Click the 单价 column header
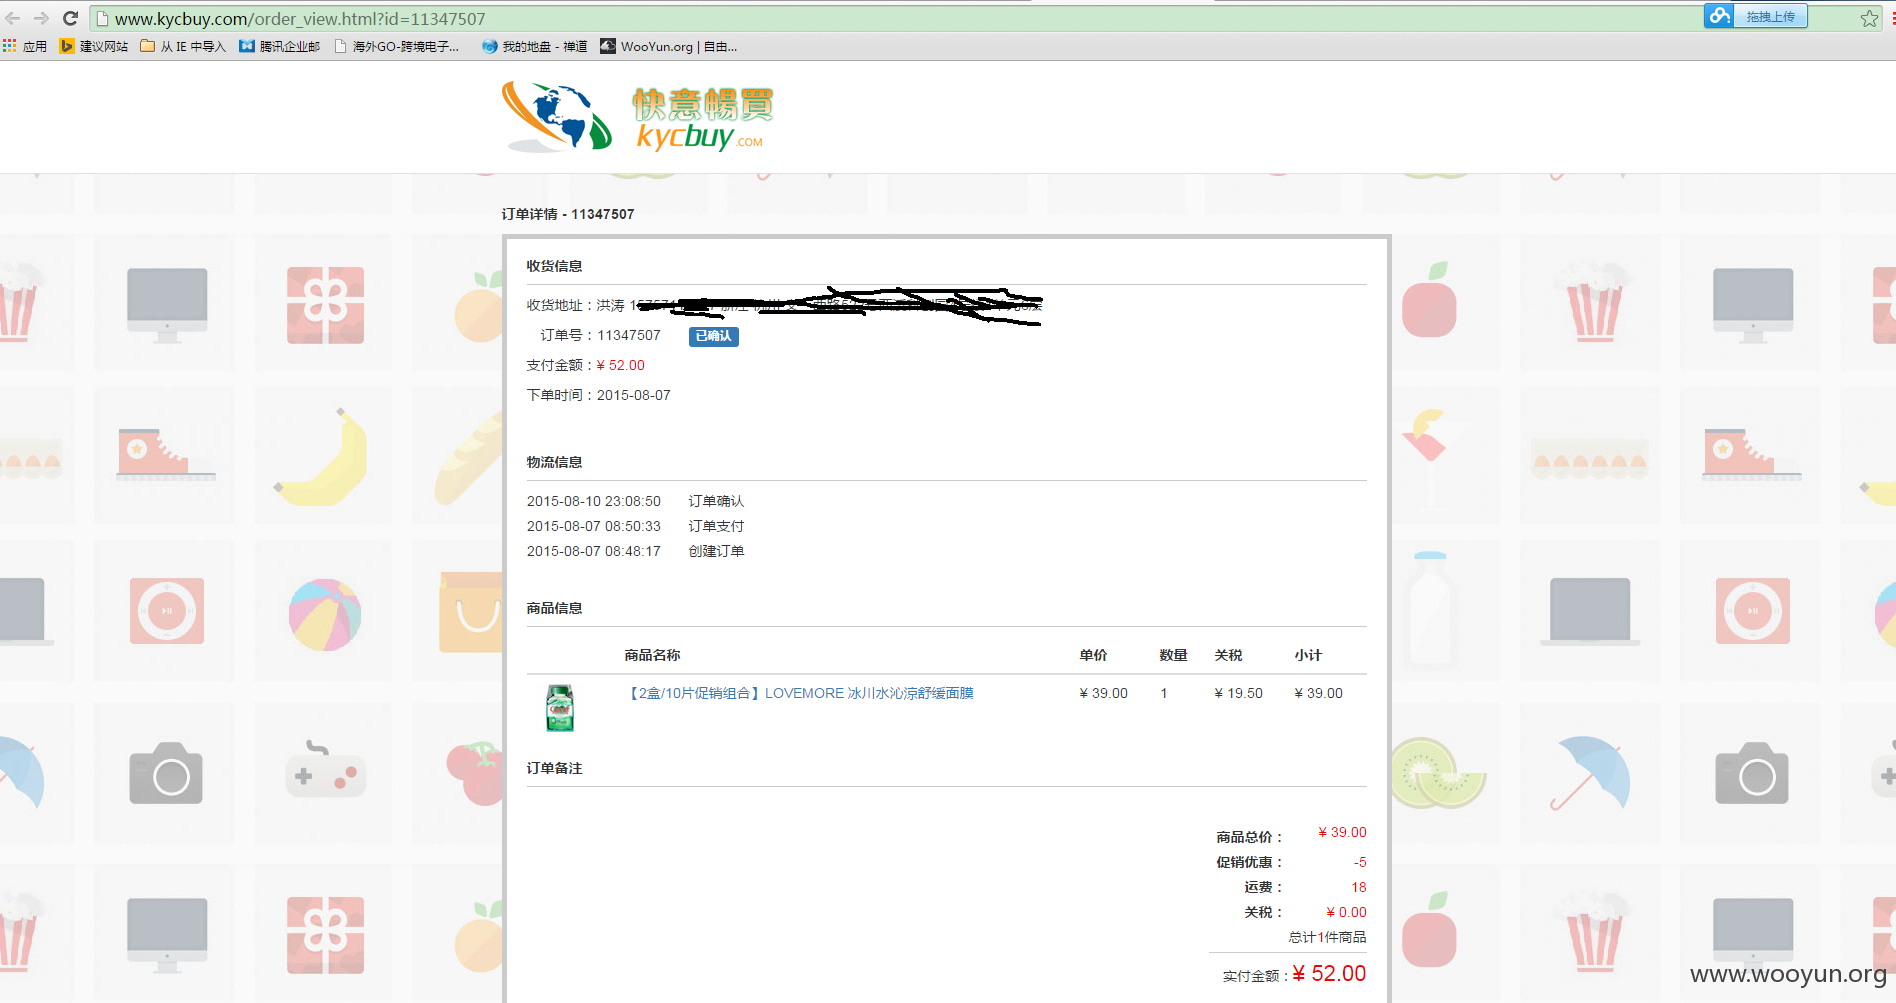Screen dimensions: 1896x1003 [1093, 655]
